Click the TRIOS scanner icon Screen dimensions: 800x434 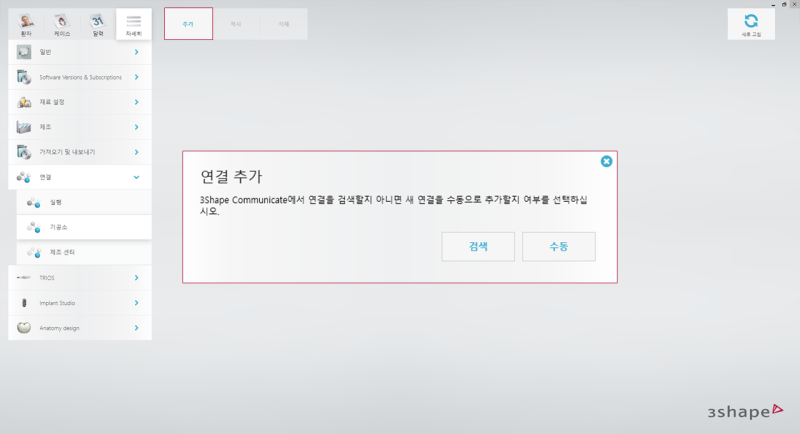[23, 277]
